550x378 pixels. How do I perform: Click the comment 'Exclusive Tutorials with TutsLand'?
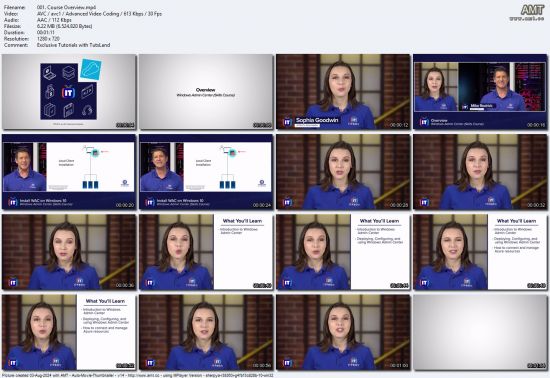[73, 45]
